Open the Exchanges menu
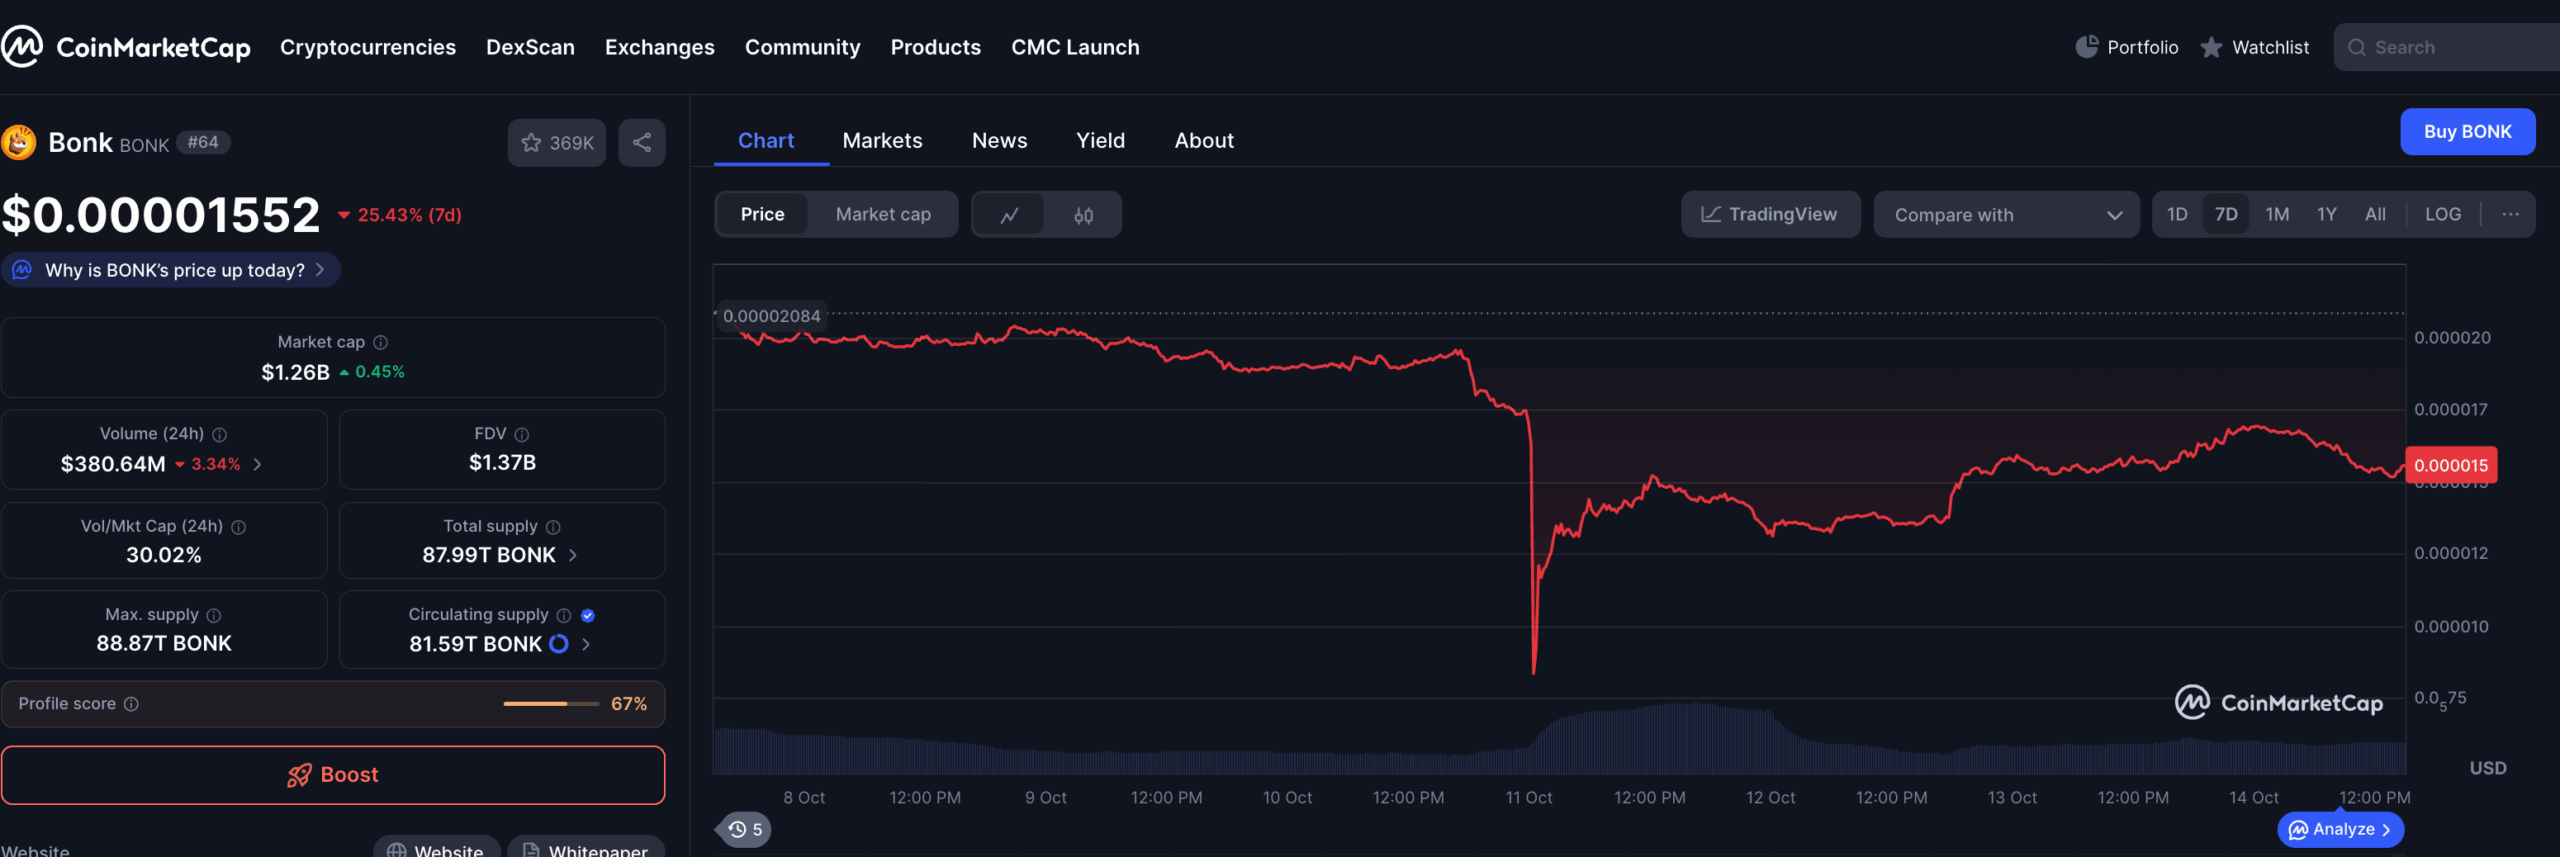Screen dimensions: 2560x857 point(659,47)
